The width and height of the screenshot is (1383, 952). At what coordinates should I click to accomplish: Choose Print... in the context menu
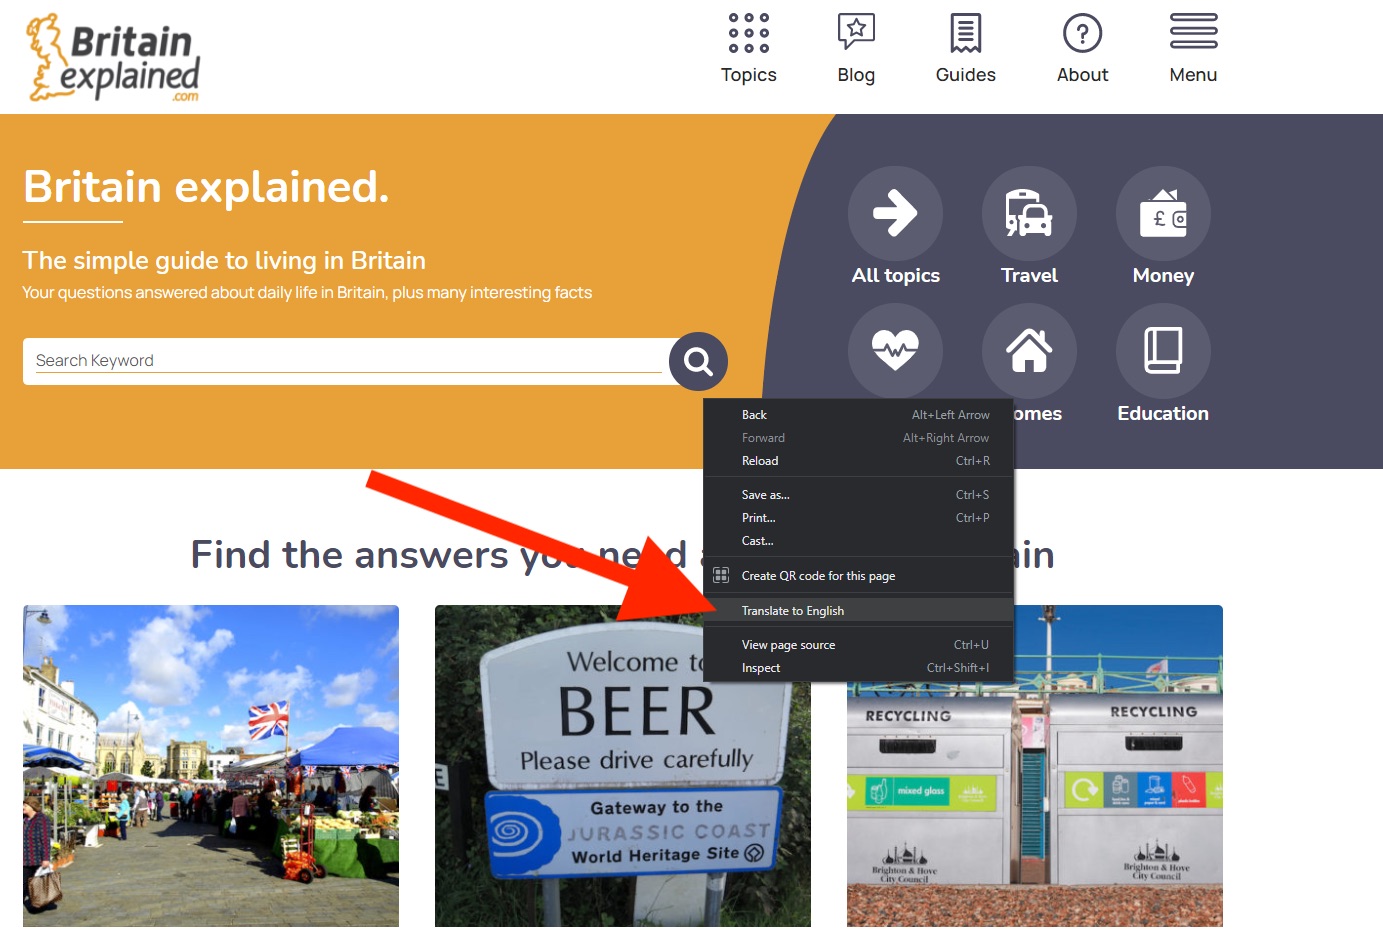coord(859,518)
